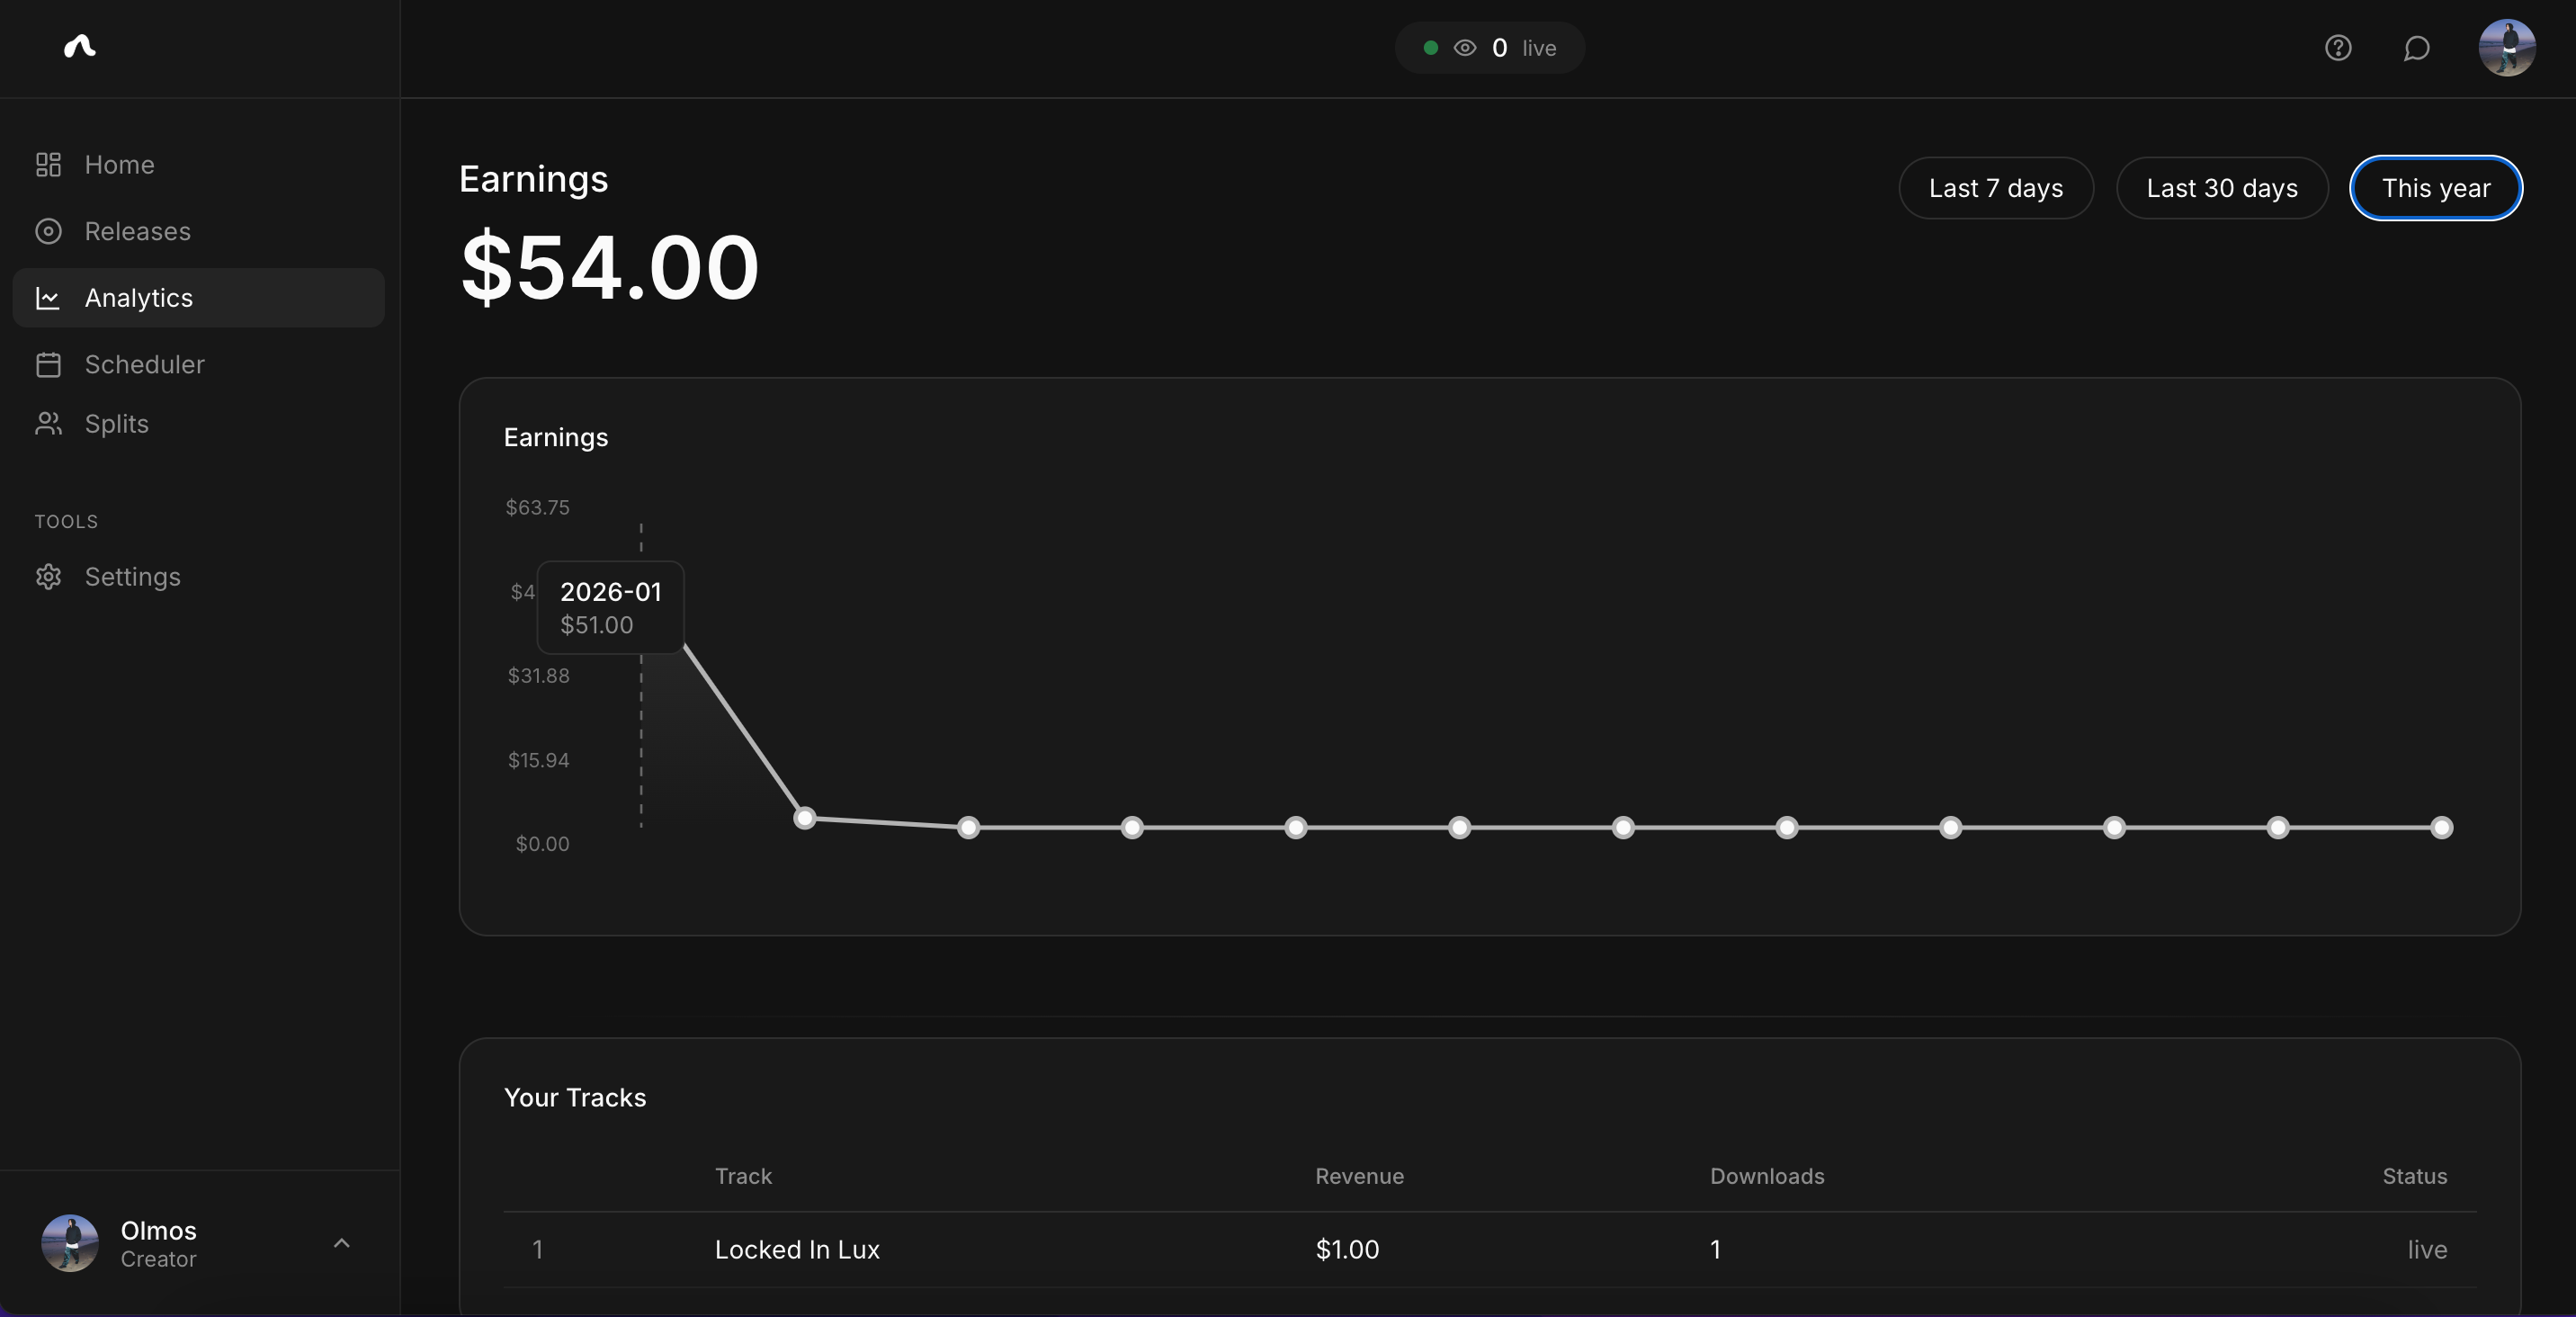
Task: Click the Settings gear icon
Action: pyautogui.click(x=48, y=577)
